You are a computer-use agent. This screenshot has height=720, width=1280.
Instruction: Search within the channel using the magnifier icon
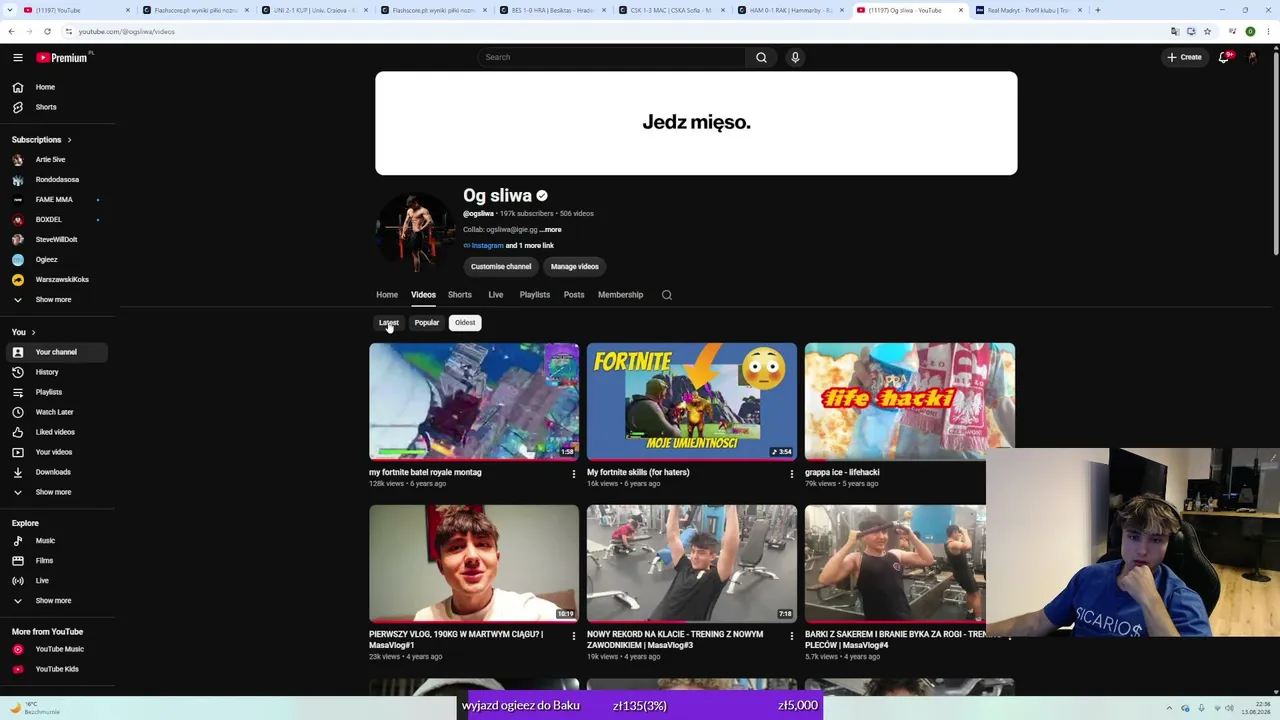tap(667, 295)
